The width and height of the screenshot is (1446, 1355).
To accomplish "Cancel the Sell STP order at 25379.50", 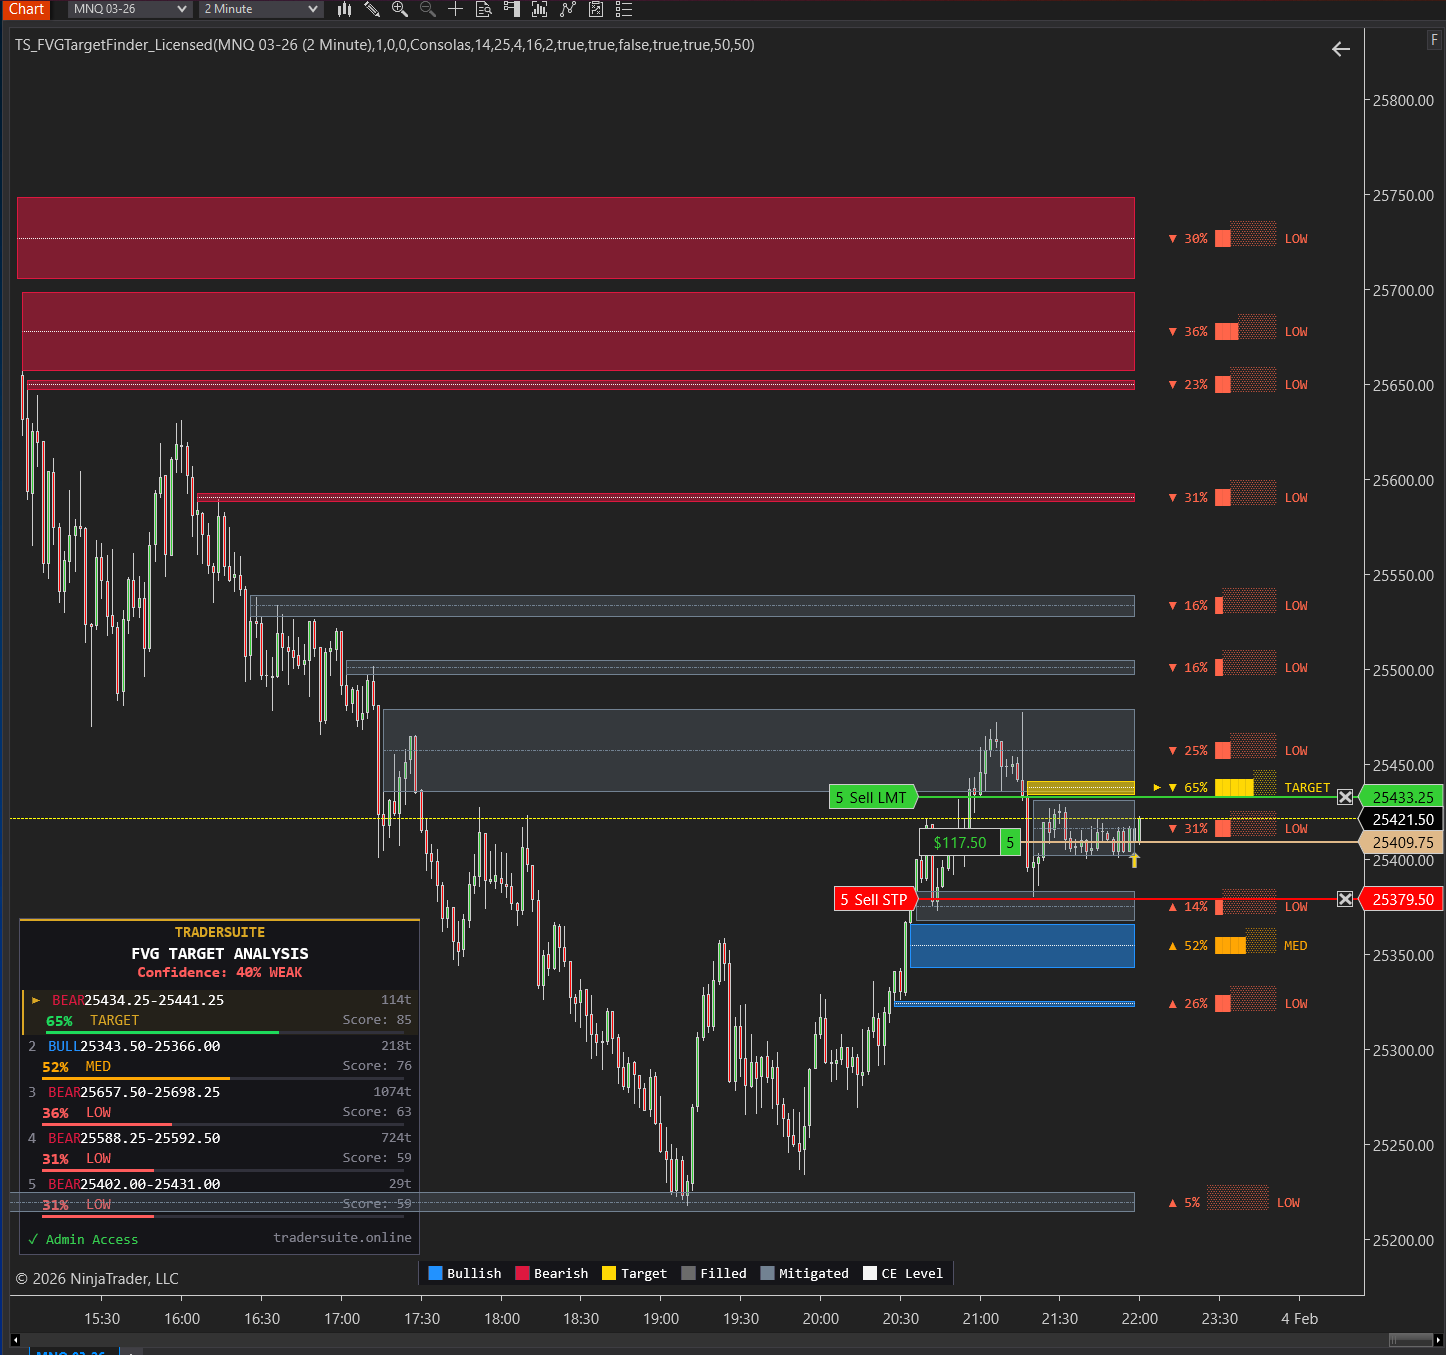I will tap(1345, 899).
